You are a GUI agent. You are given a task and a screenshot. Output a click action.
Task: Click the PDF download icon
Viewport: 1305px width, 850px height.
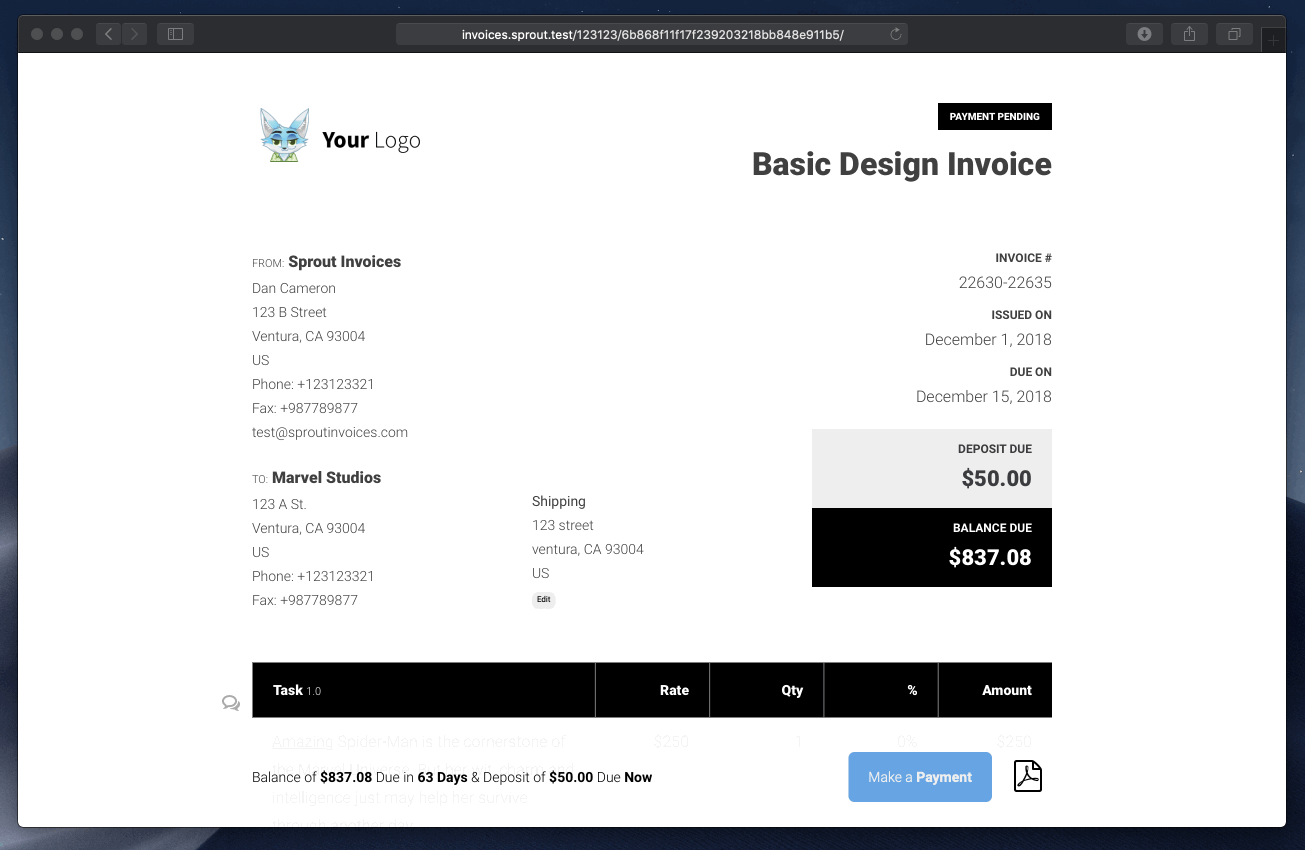[1028, 776]
